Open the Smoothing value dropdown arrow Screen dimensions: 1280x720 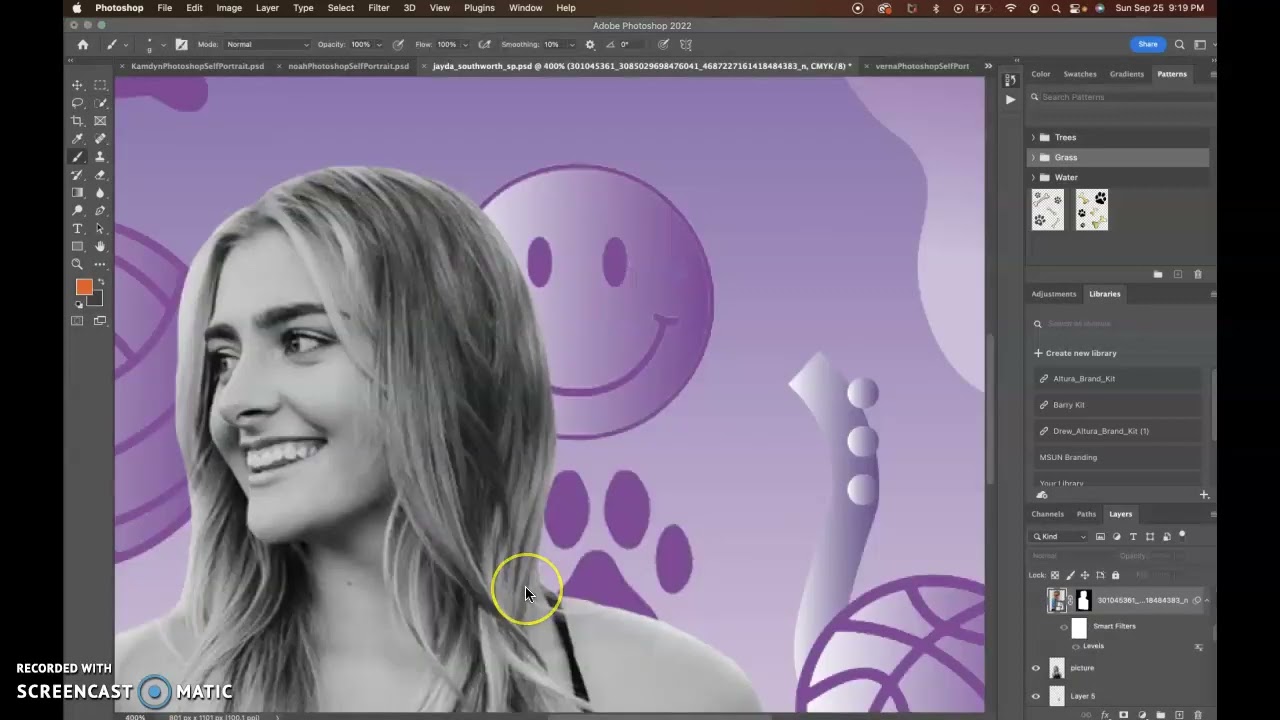pyautogui.click(x=571, y=44)
